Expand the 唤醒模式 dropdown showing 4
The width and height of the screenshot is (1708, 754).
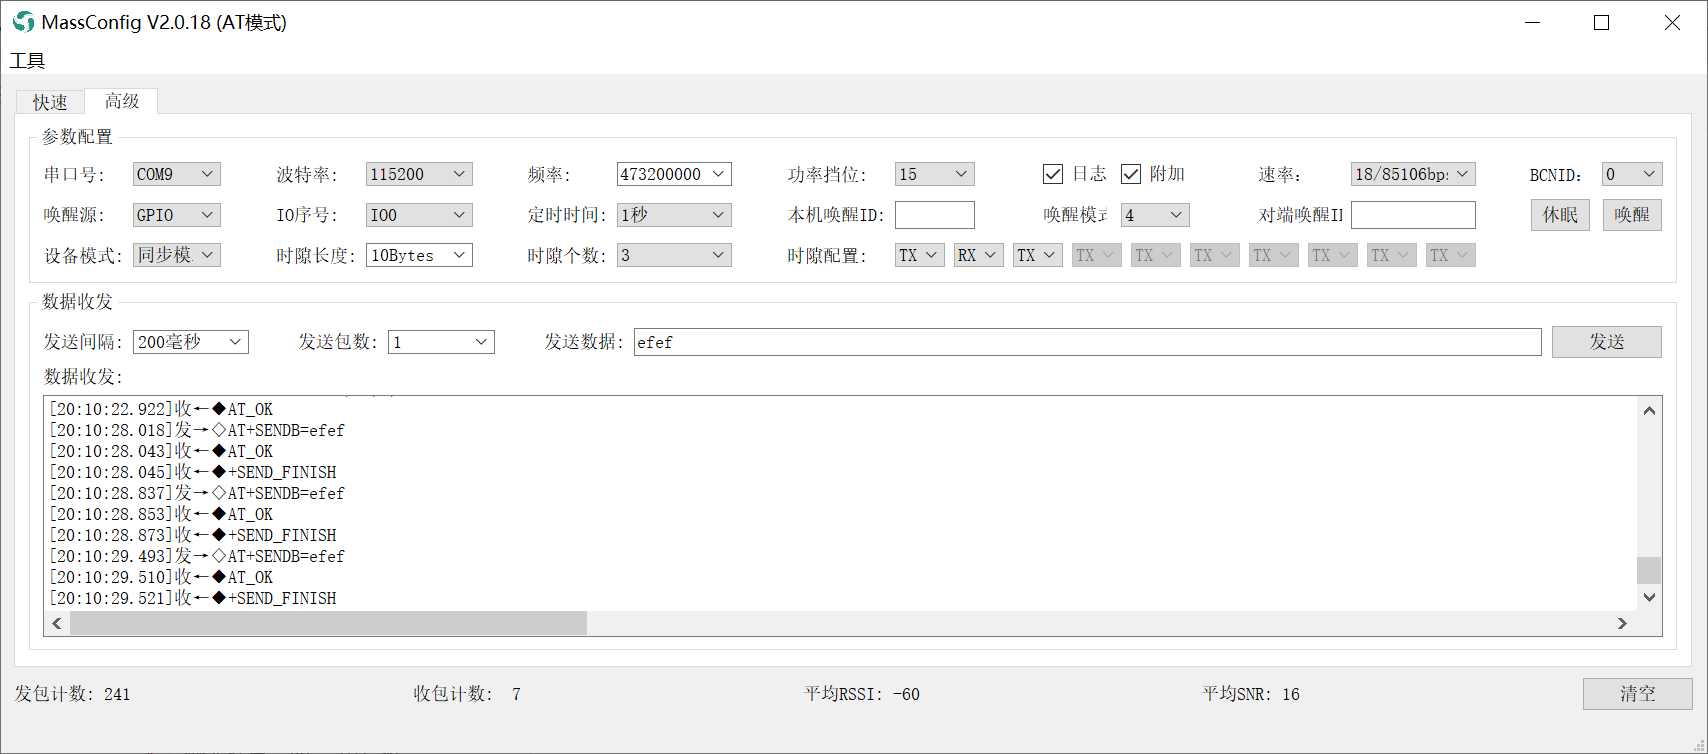(1155, 215)
